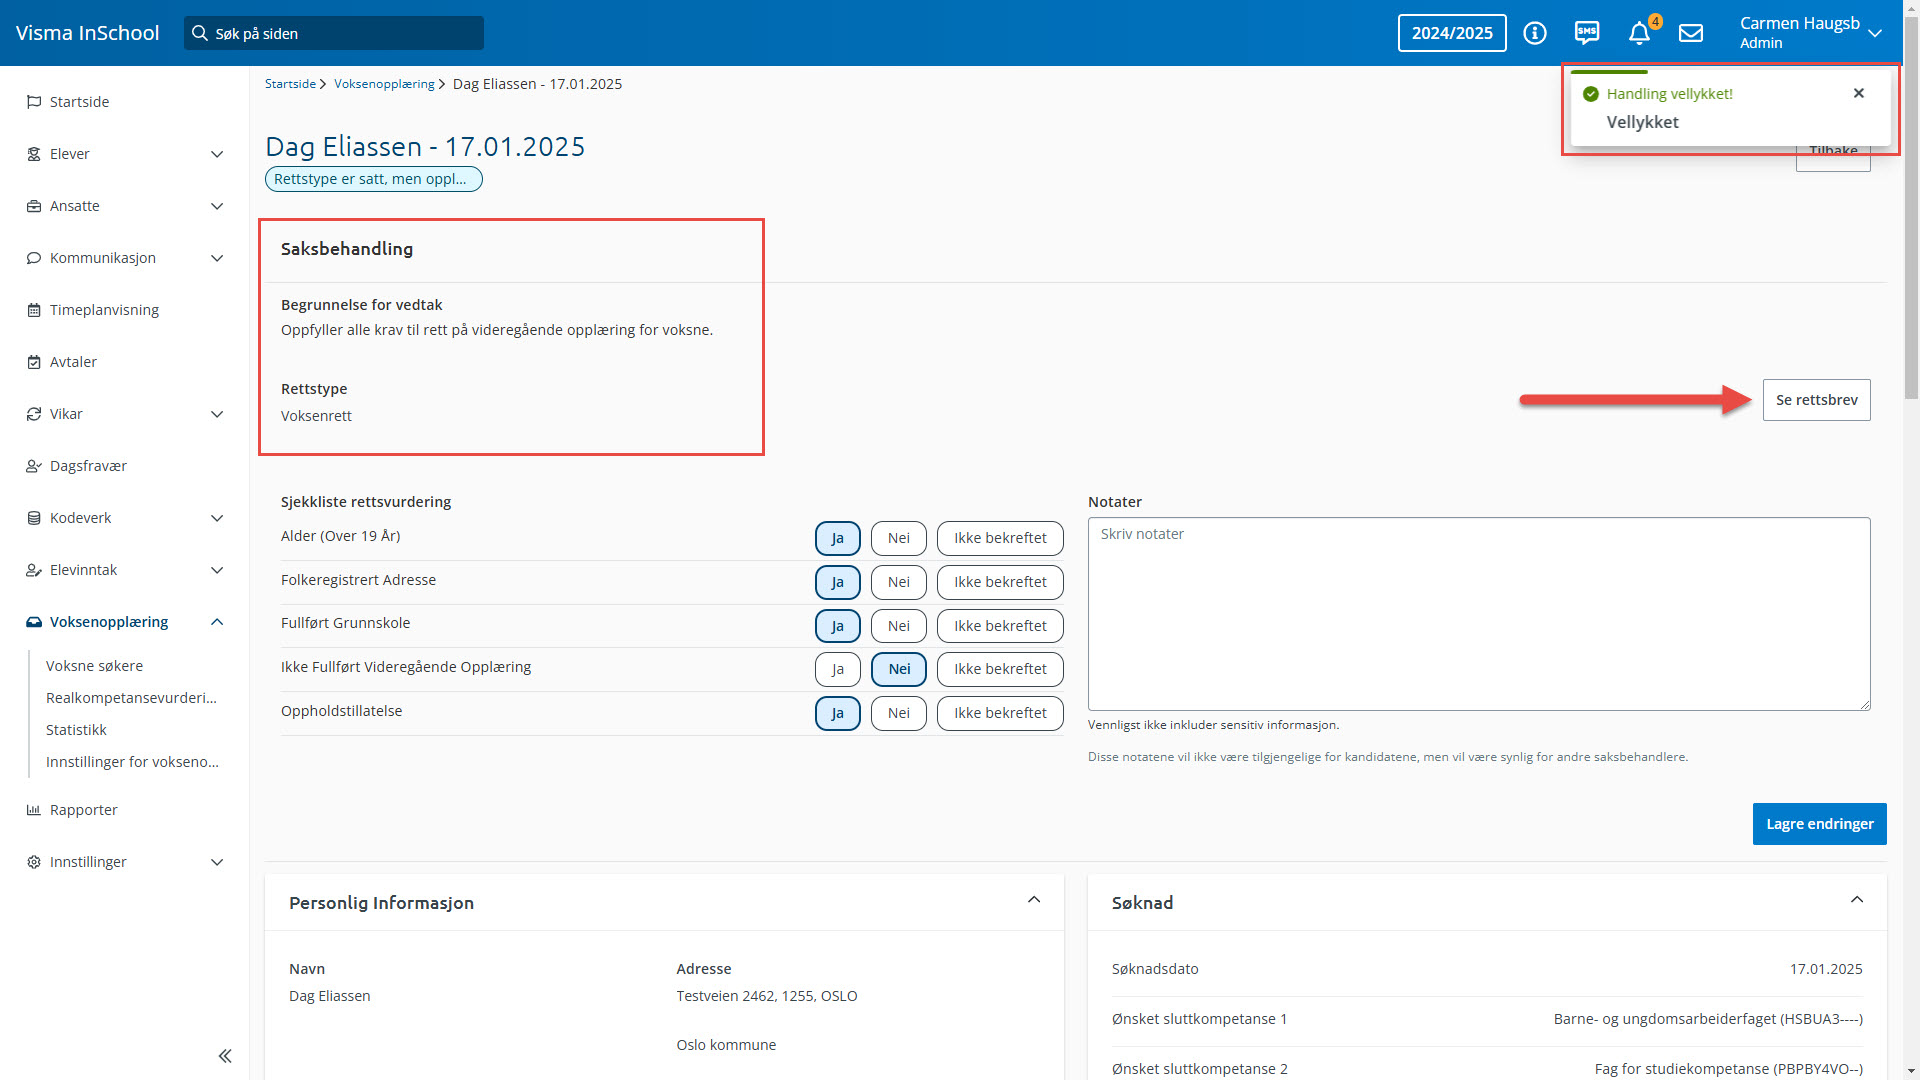Collapse the sidebar with double-chevron icon
This screenshot has height=1080, width=1920.
225,1056
